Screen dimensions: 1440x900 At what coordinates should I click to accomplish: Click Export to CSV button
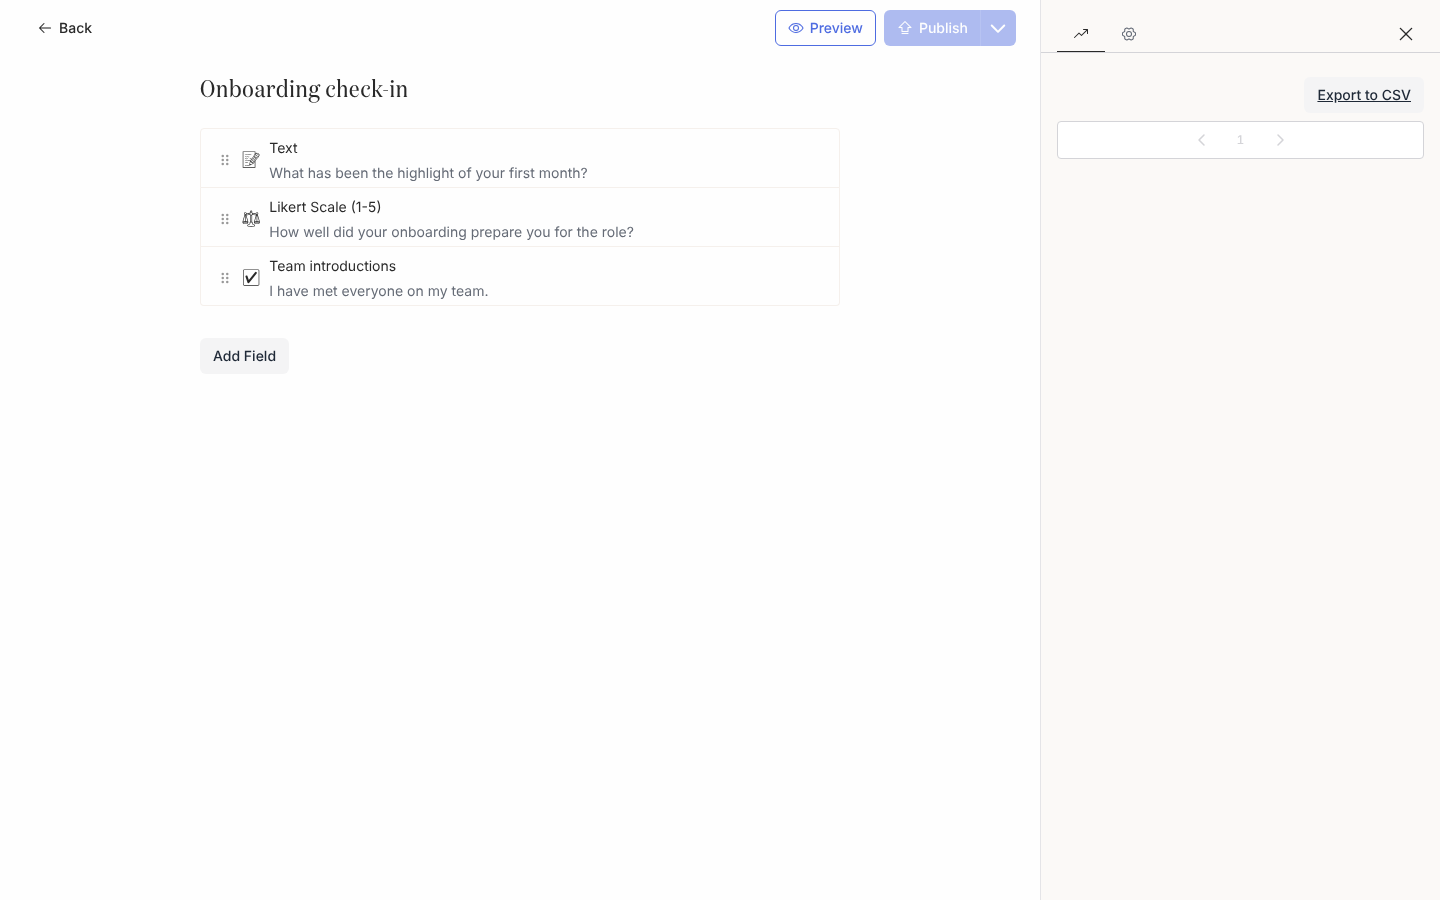click(x=1364, y=95)
